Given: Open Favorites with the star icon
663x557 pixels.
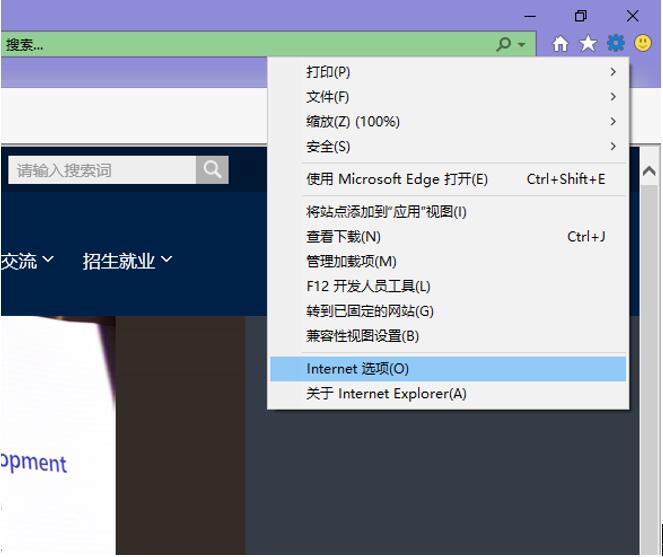Looking at the screenshot, I should [588, 44].
